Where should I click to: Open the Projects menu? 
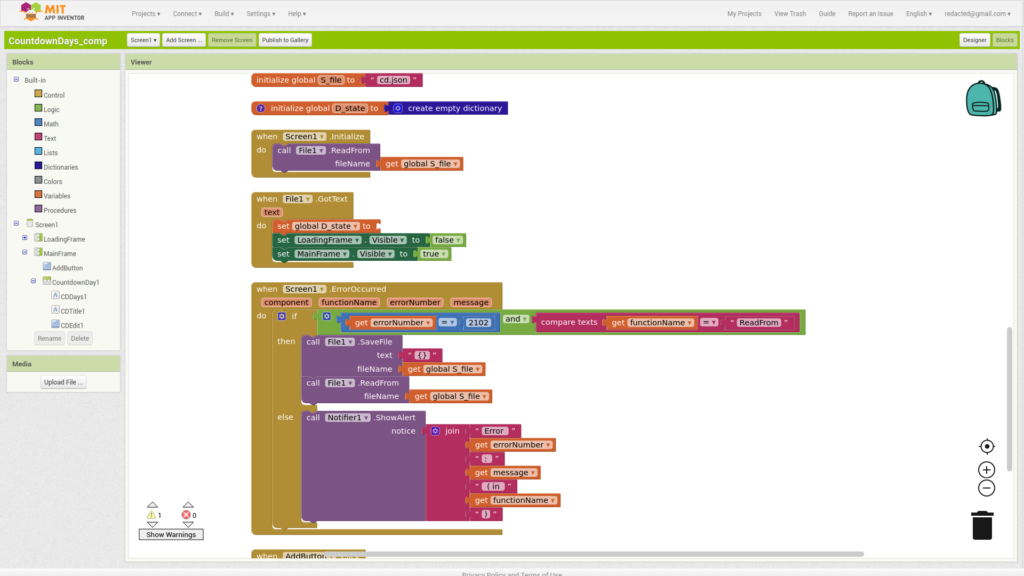click(145, 14)
